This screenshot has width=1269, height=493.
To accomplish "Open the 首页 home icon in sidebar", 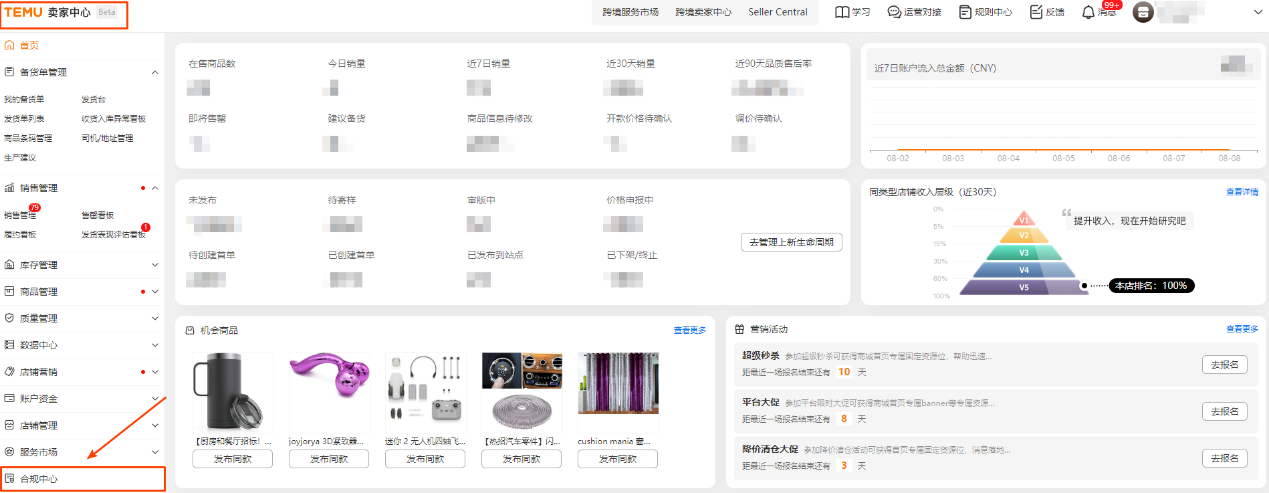I will click(9, 45).
